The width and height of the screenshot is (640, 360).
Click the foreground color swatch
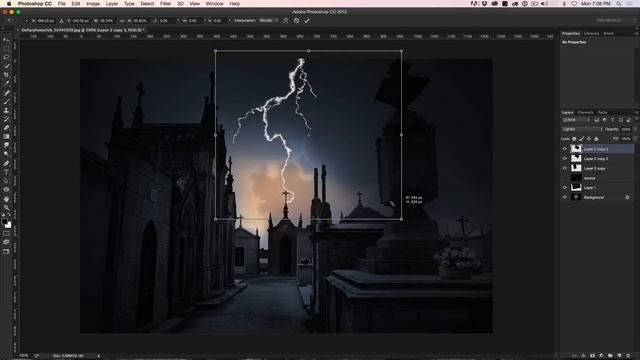[x=4, y=222]
